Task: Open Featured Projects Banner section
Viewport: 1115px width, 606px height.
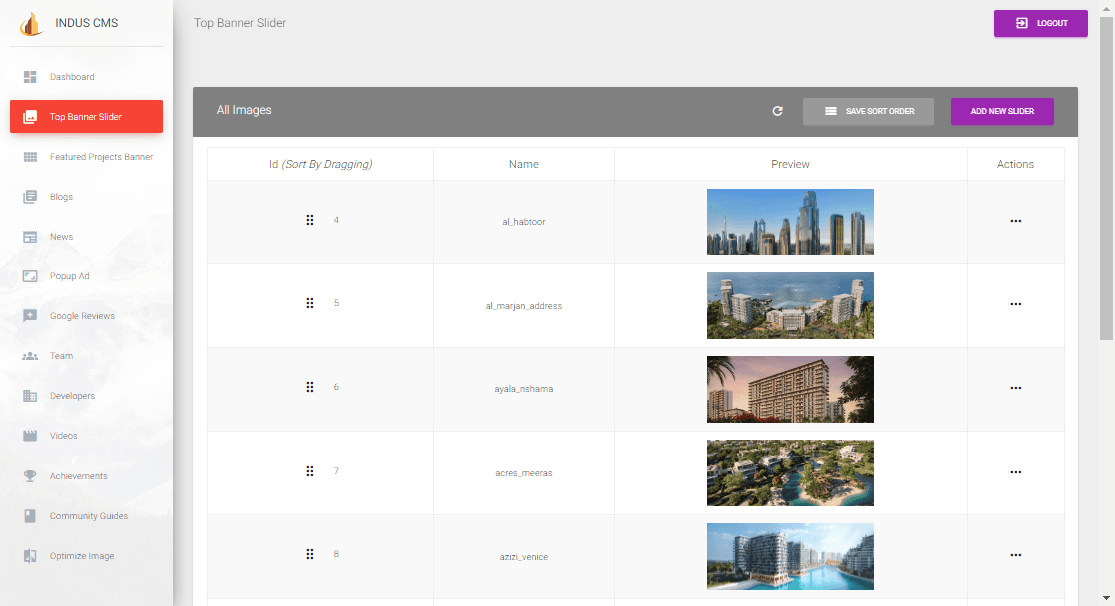Action: 101,157
